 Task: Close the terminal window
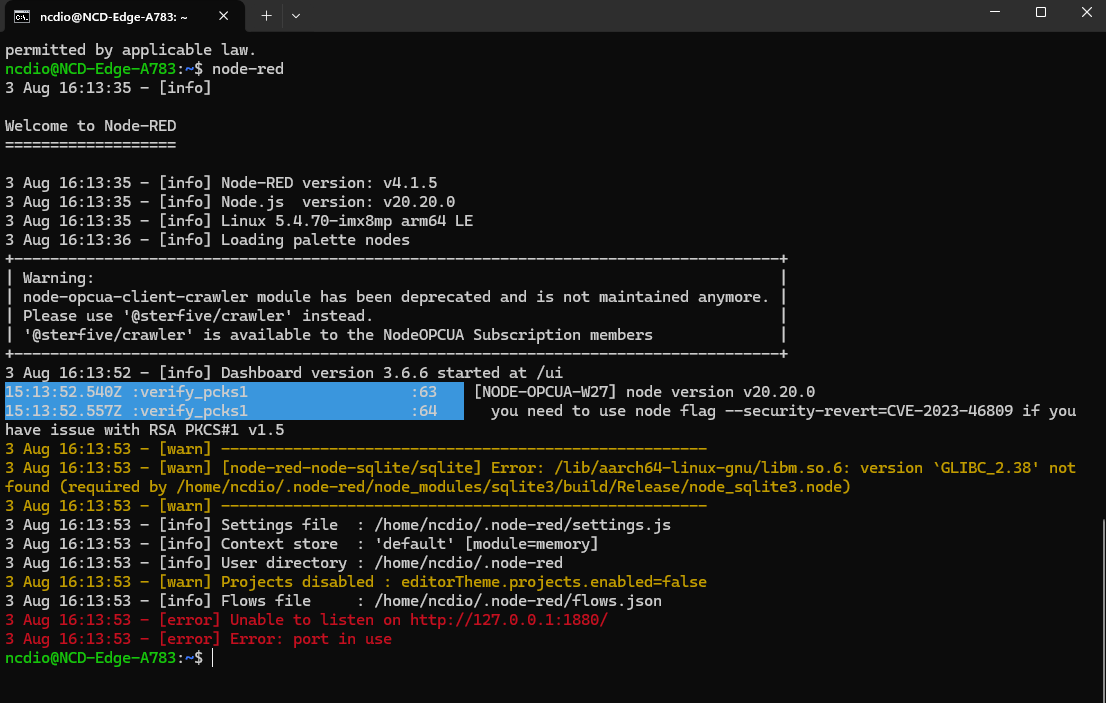[x=1086, y=12]
